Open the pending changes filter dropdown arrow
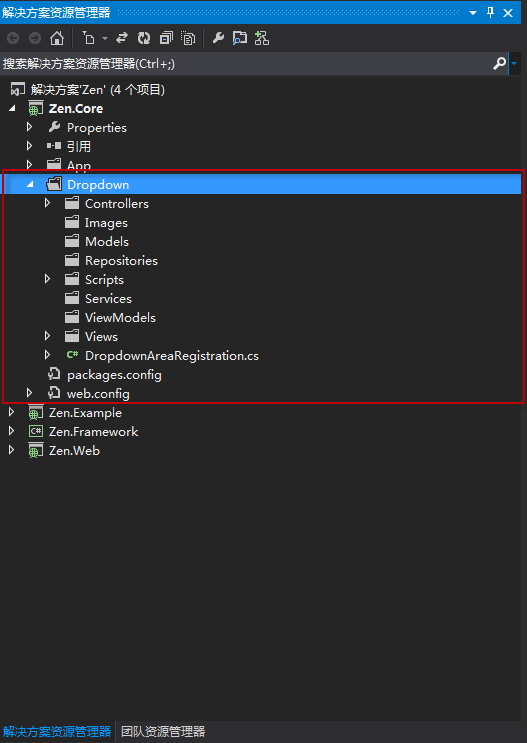The height and width of the screenshot is (743, 527). (x=105, y=38)
